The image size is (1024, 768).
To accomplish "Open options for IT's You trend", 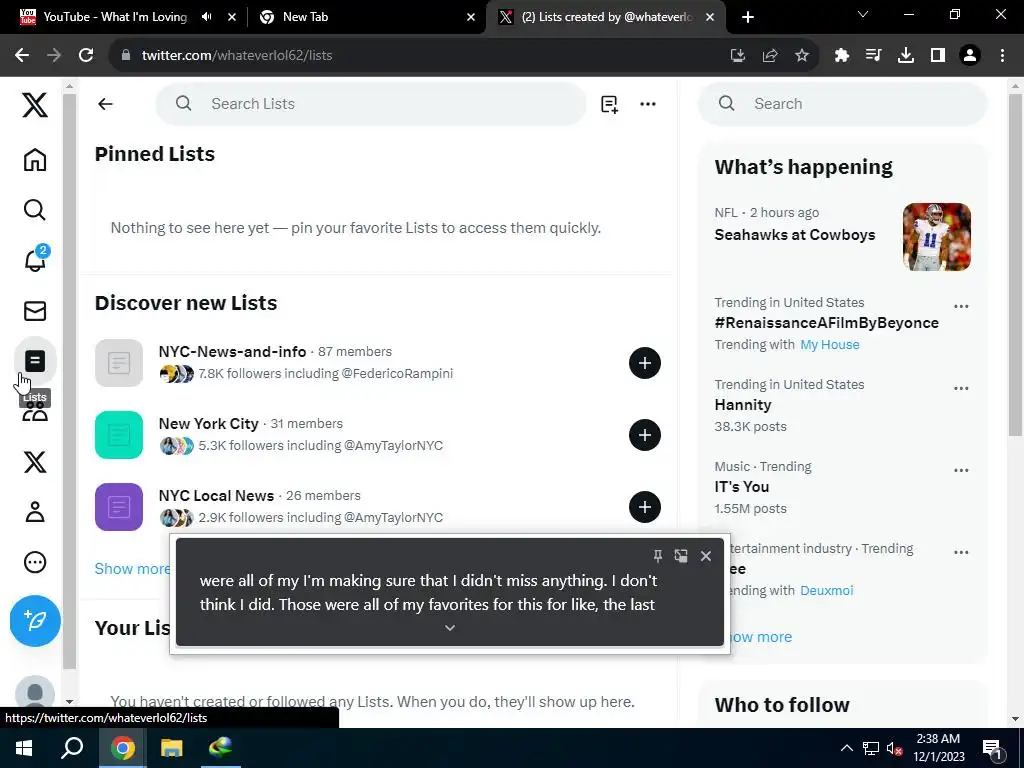I will pos(961,470).
